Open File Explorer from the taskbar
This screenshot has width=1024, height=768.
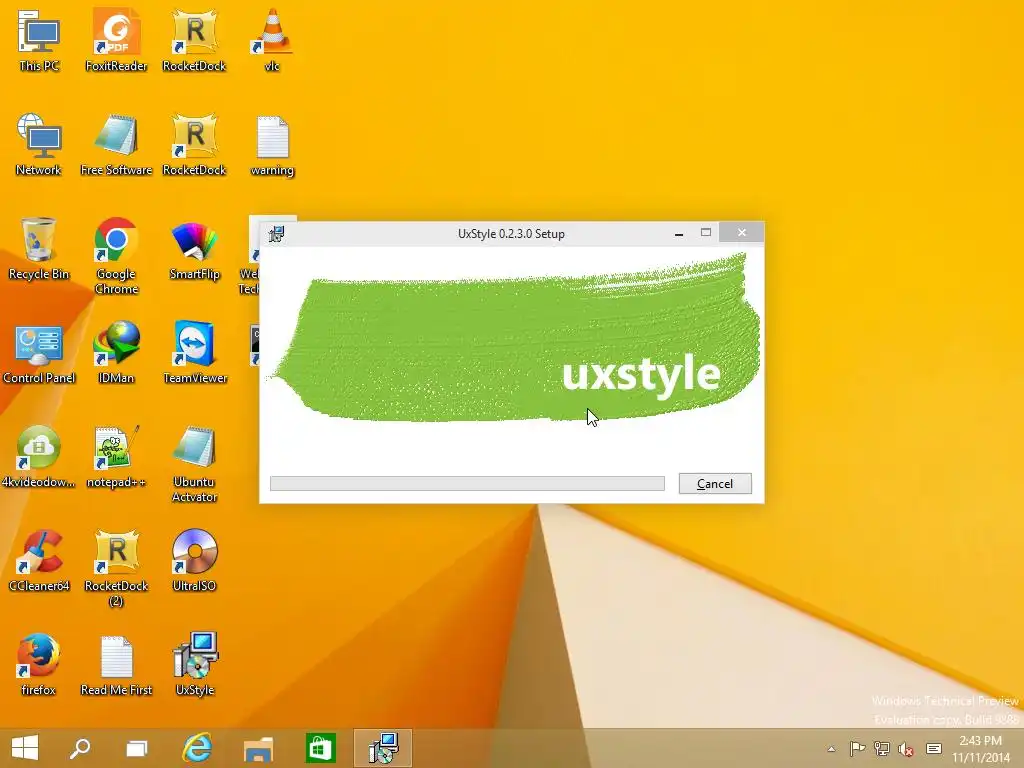click(x=259, y=748)
